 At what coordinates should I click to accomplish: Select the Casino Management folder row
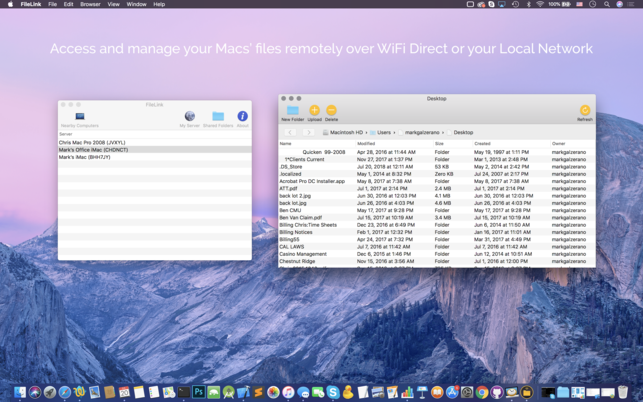coord(303,254)
